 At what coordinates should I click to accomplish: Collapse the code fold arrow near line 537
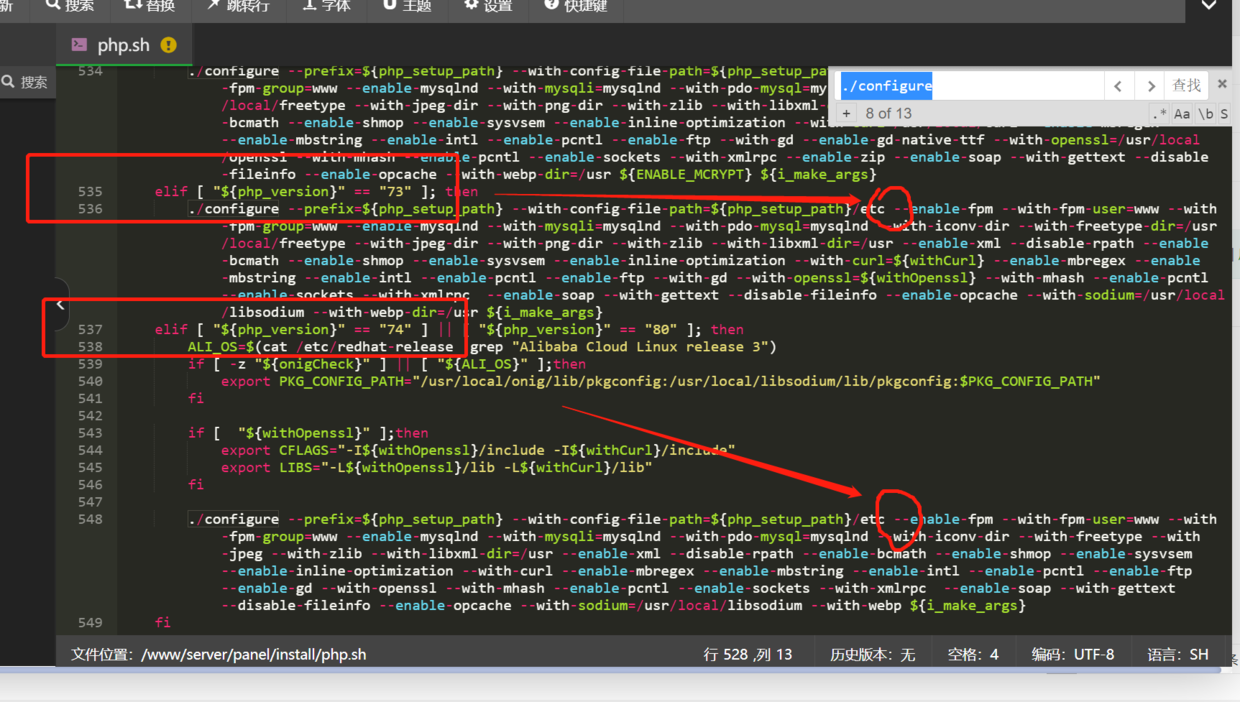pos(60,303)
